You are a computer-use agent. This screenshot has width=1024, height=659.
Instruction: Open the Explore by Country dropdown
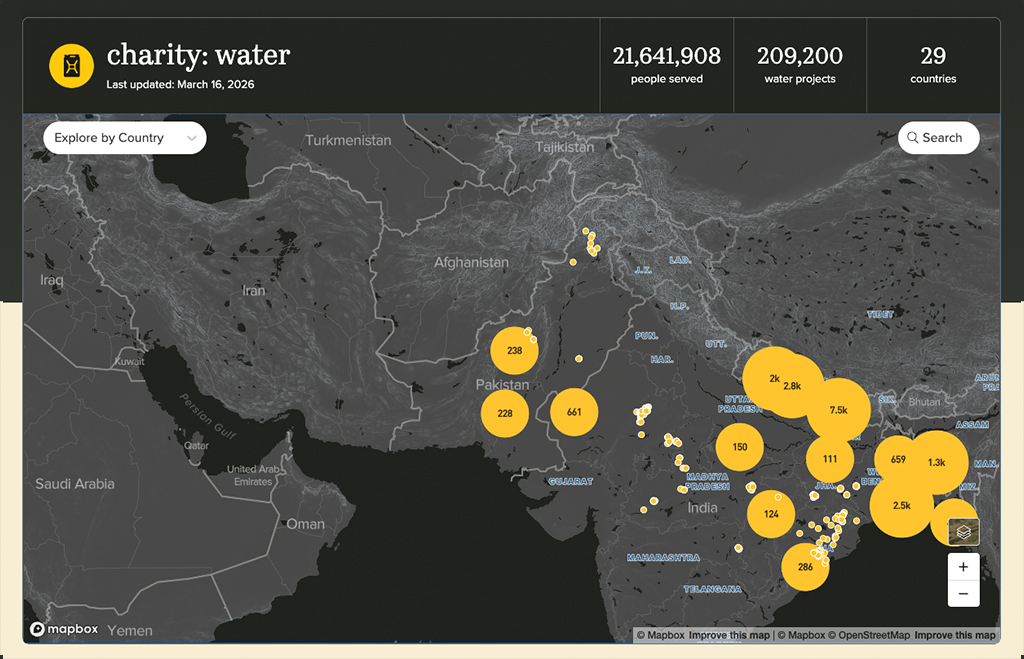pyautogui.click(x=125, y=138)
